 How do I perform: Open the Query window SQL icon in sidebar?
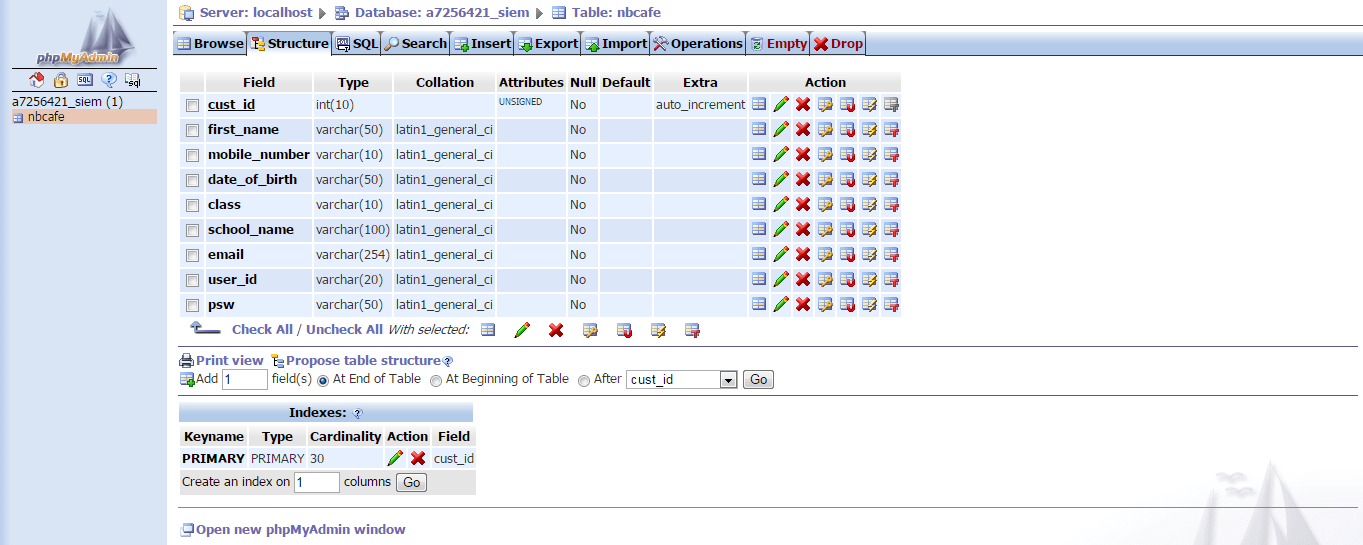tap(85, 80)
